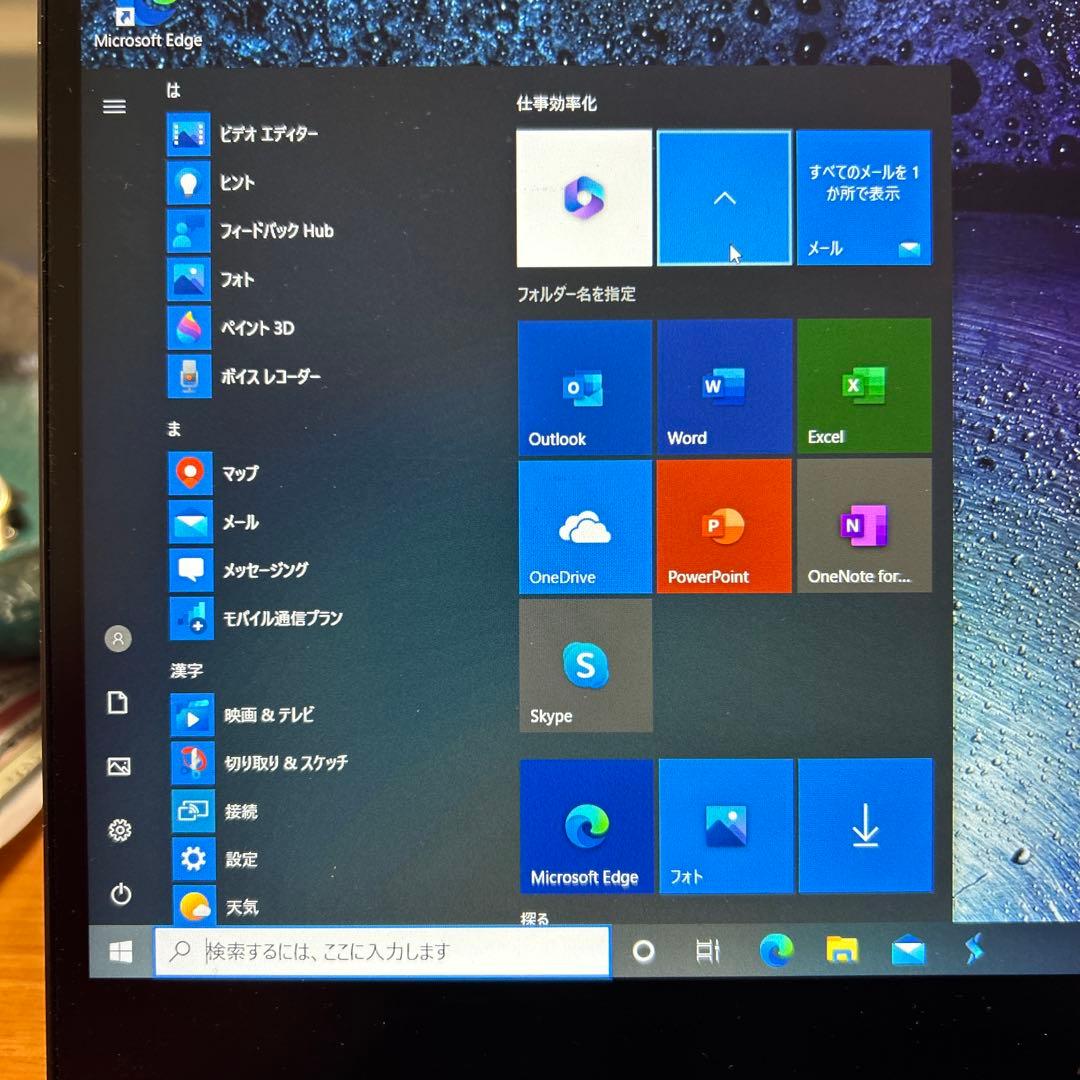
Task: Click the は section header to jump alphabetically
Action: [174, 90]
